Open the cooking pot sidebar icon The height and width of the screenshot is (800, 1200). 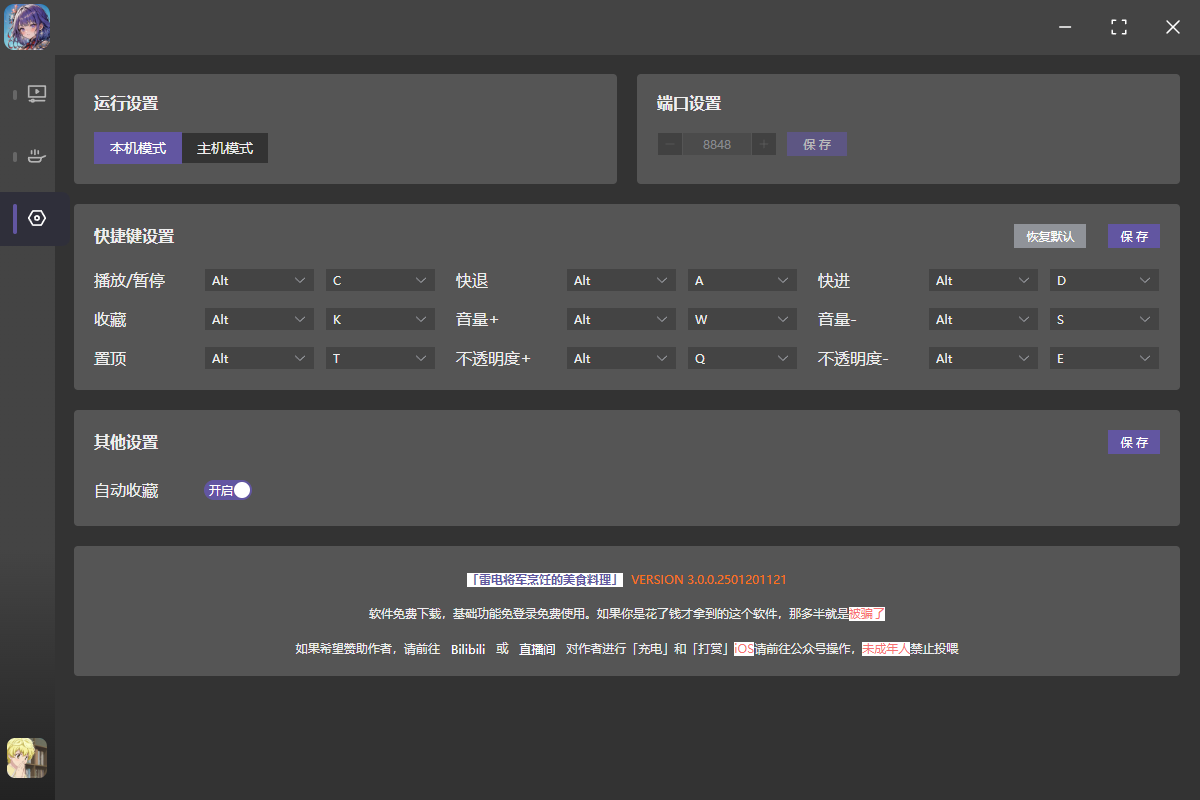(37, 156)
